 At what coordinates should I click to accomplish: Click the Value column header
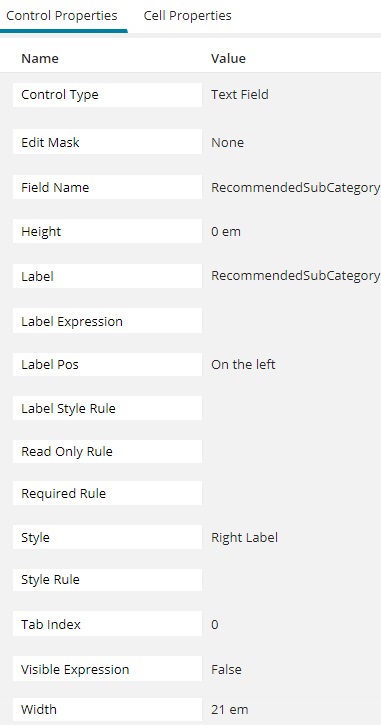[228, 58]
